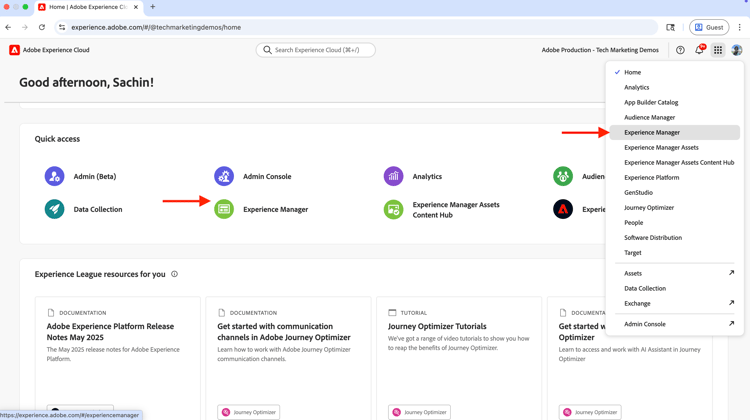Select Home in the app switcher menu
This screenshot has height=420, width=750.
[674, 72]
